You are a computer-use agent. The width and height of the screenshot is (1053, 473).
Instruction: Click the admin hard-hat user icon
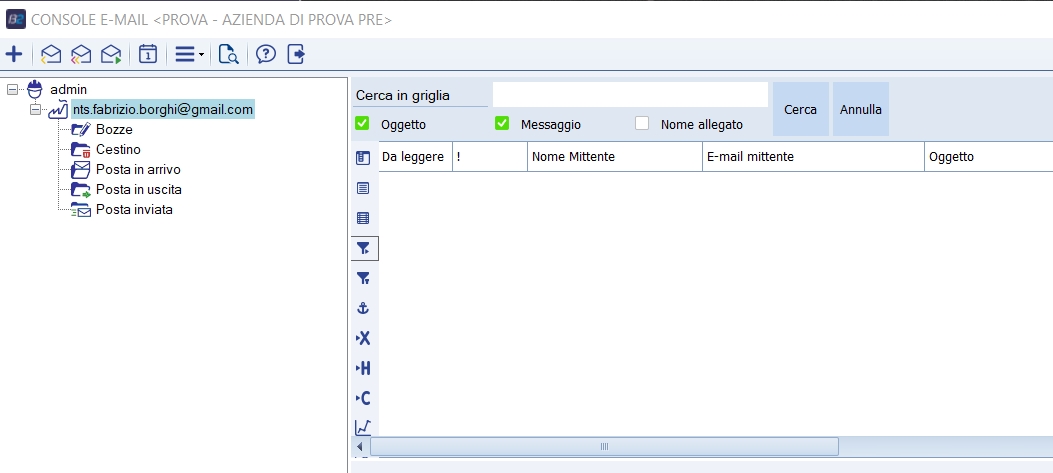point(35,89)
